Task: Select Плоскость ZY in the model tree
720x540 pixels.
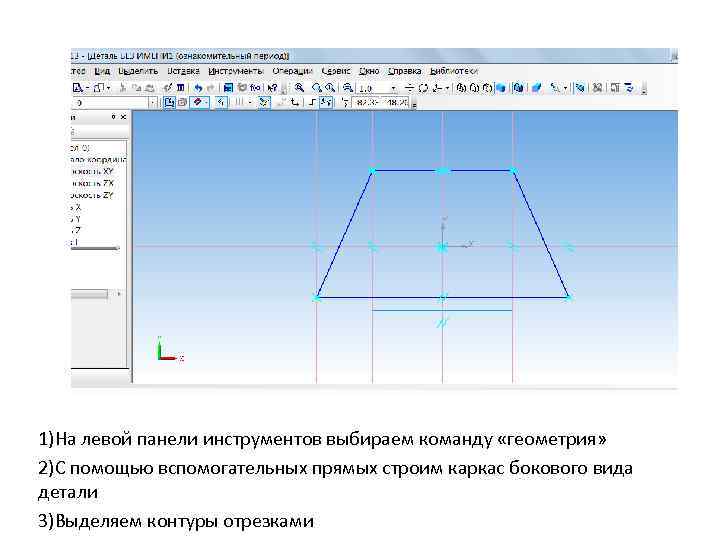Action: (92, 195)
